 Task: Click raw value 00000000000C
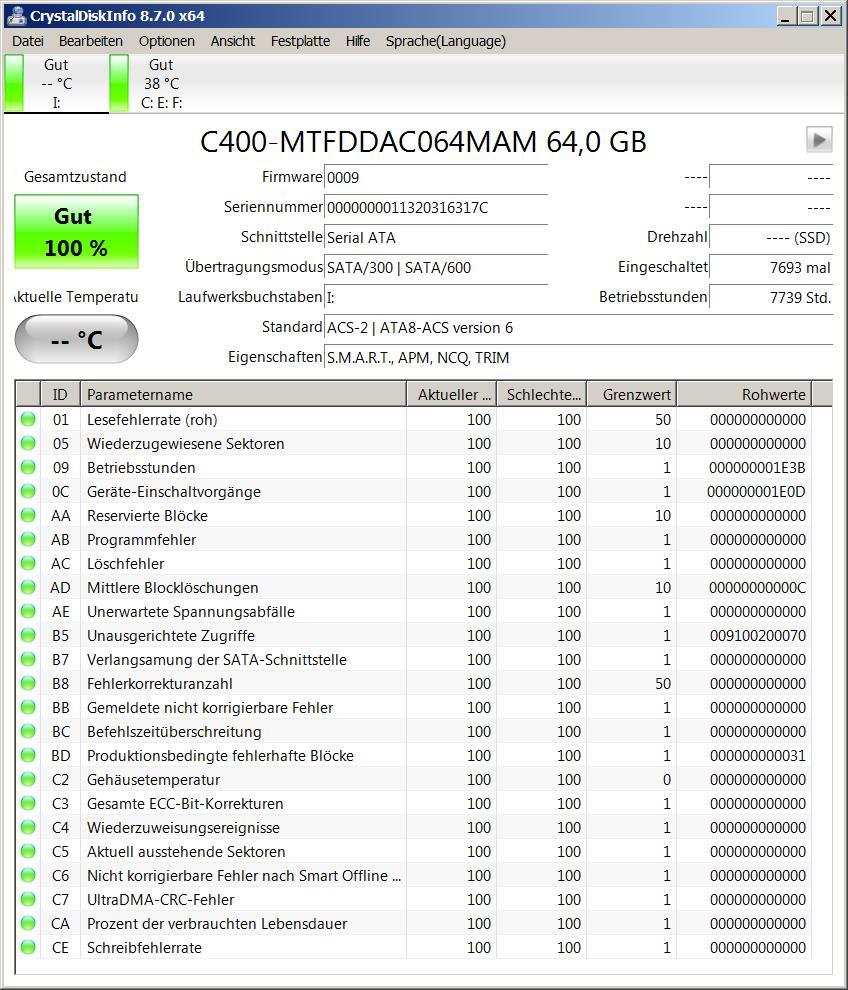(x=758, y=587)
